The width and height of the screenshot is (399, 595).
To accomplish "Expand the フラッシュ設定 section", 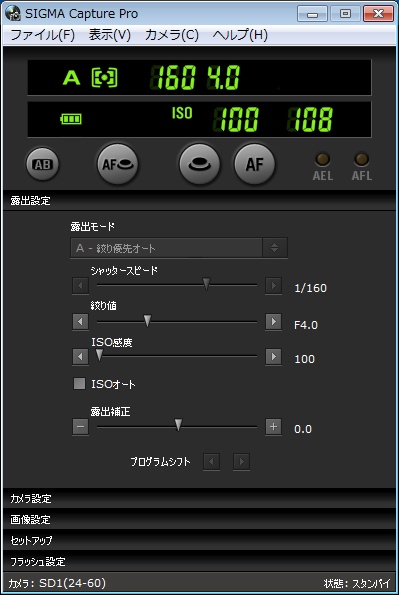I will coord(199,561).
